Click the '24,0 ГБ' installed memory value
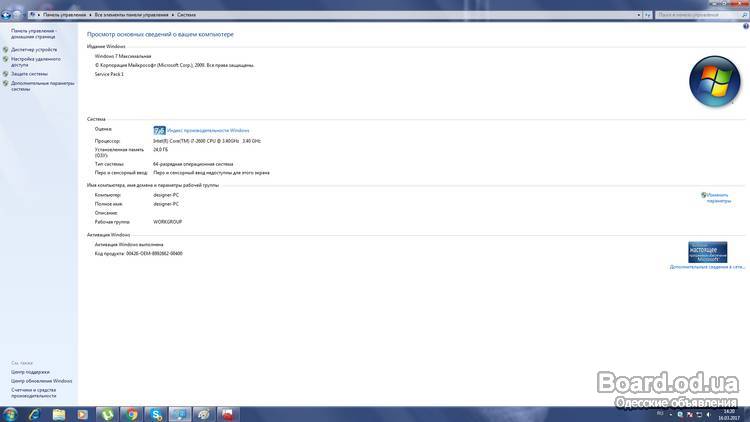 pos(160,150)
